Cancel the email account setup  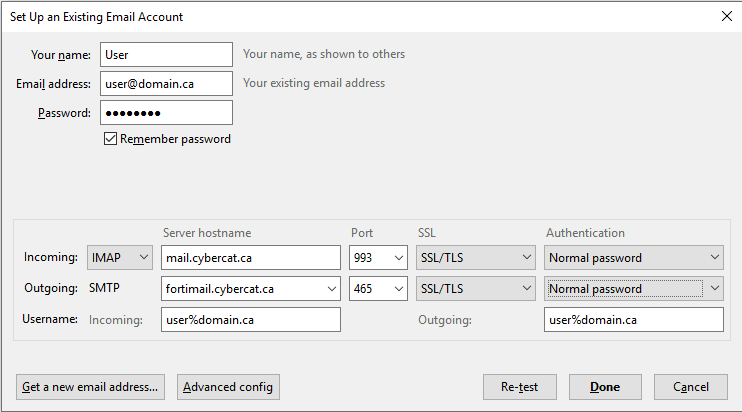point(690,387)
